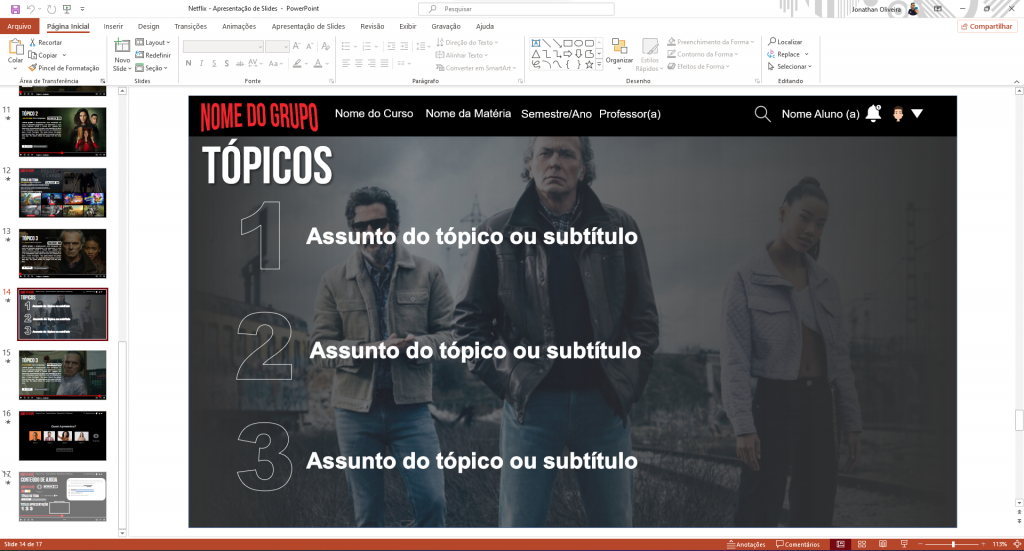Expand the Copiar options arrow
The height and width of the screenshot is (551, 1024).
(x=64, y=55)
